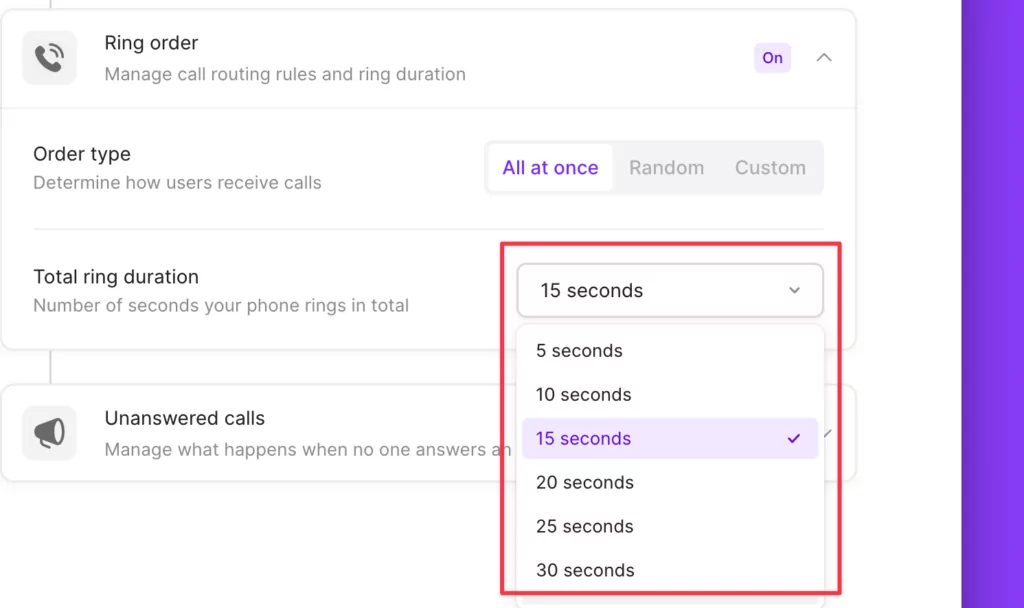Viewport: 1024px width, 608px height.
Task: Click the checkmark beside 15 seconds
Action: tap(794, 438)
